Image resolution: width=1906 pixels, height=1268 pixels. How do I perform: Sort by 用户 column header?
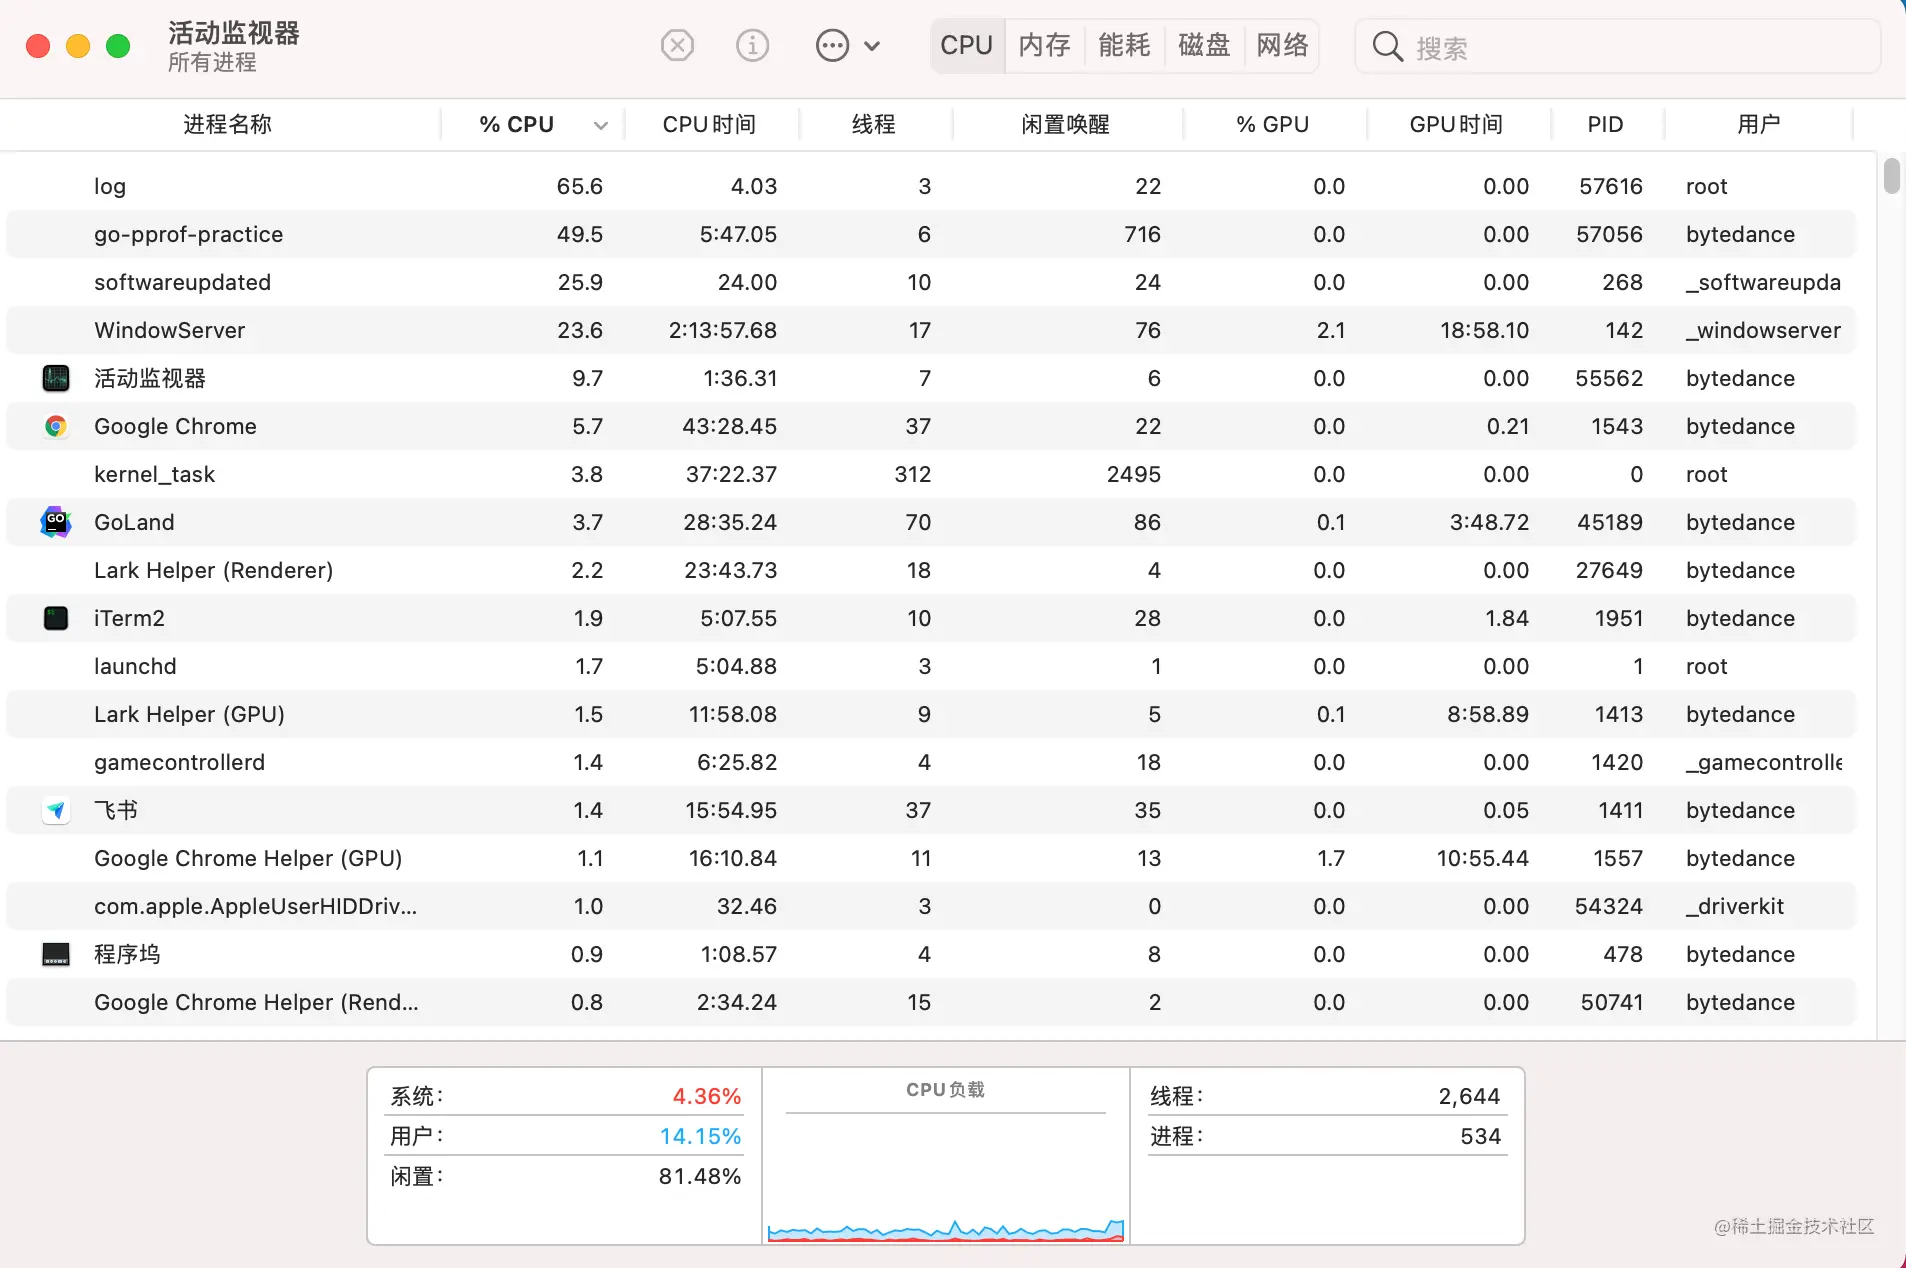(1758, 124)
